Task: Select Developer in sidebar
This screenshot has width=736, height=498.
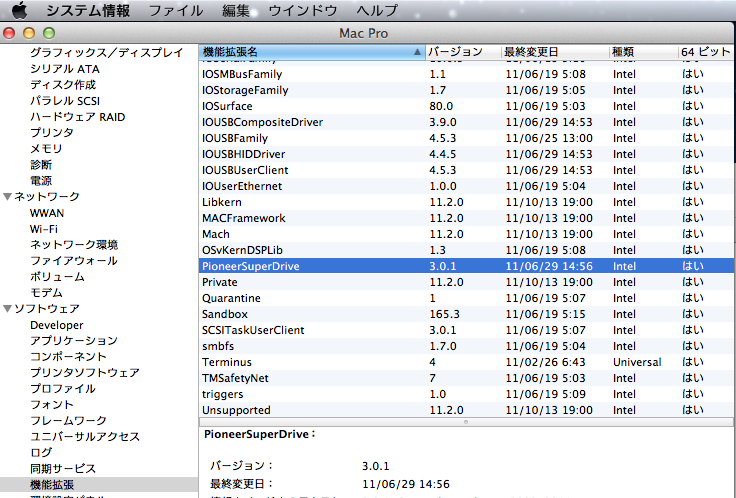Action: (56, 325)
